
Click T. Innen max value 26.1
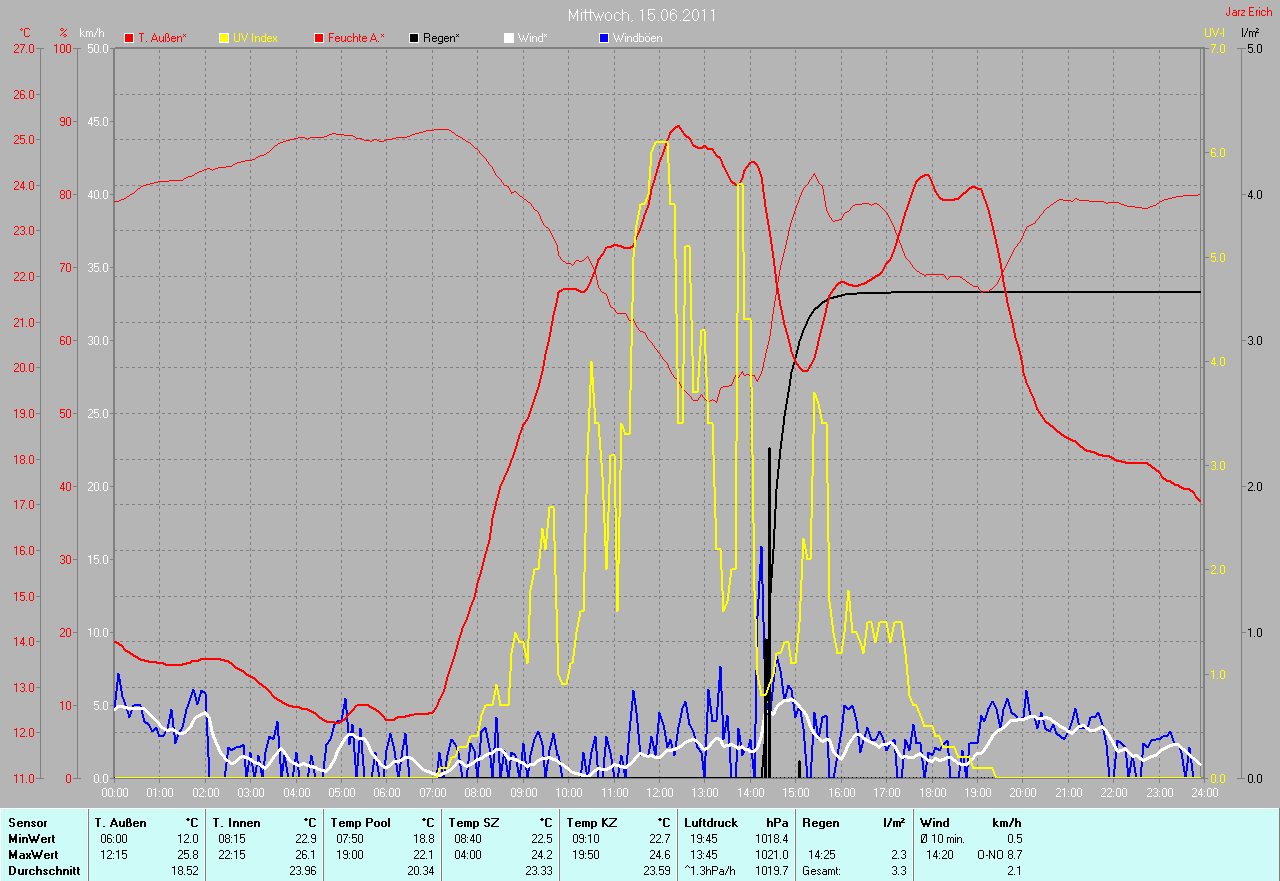coord(305,855)
